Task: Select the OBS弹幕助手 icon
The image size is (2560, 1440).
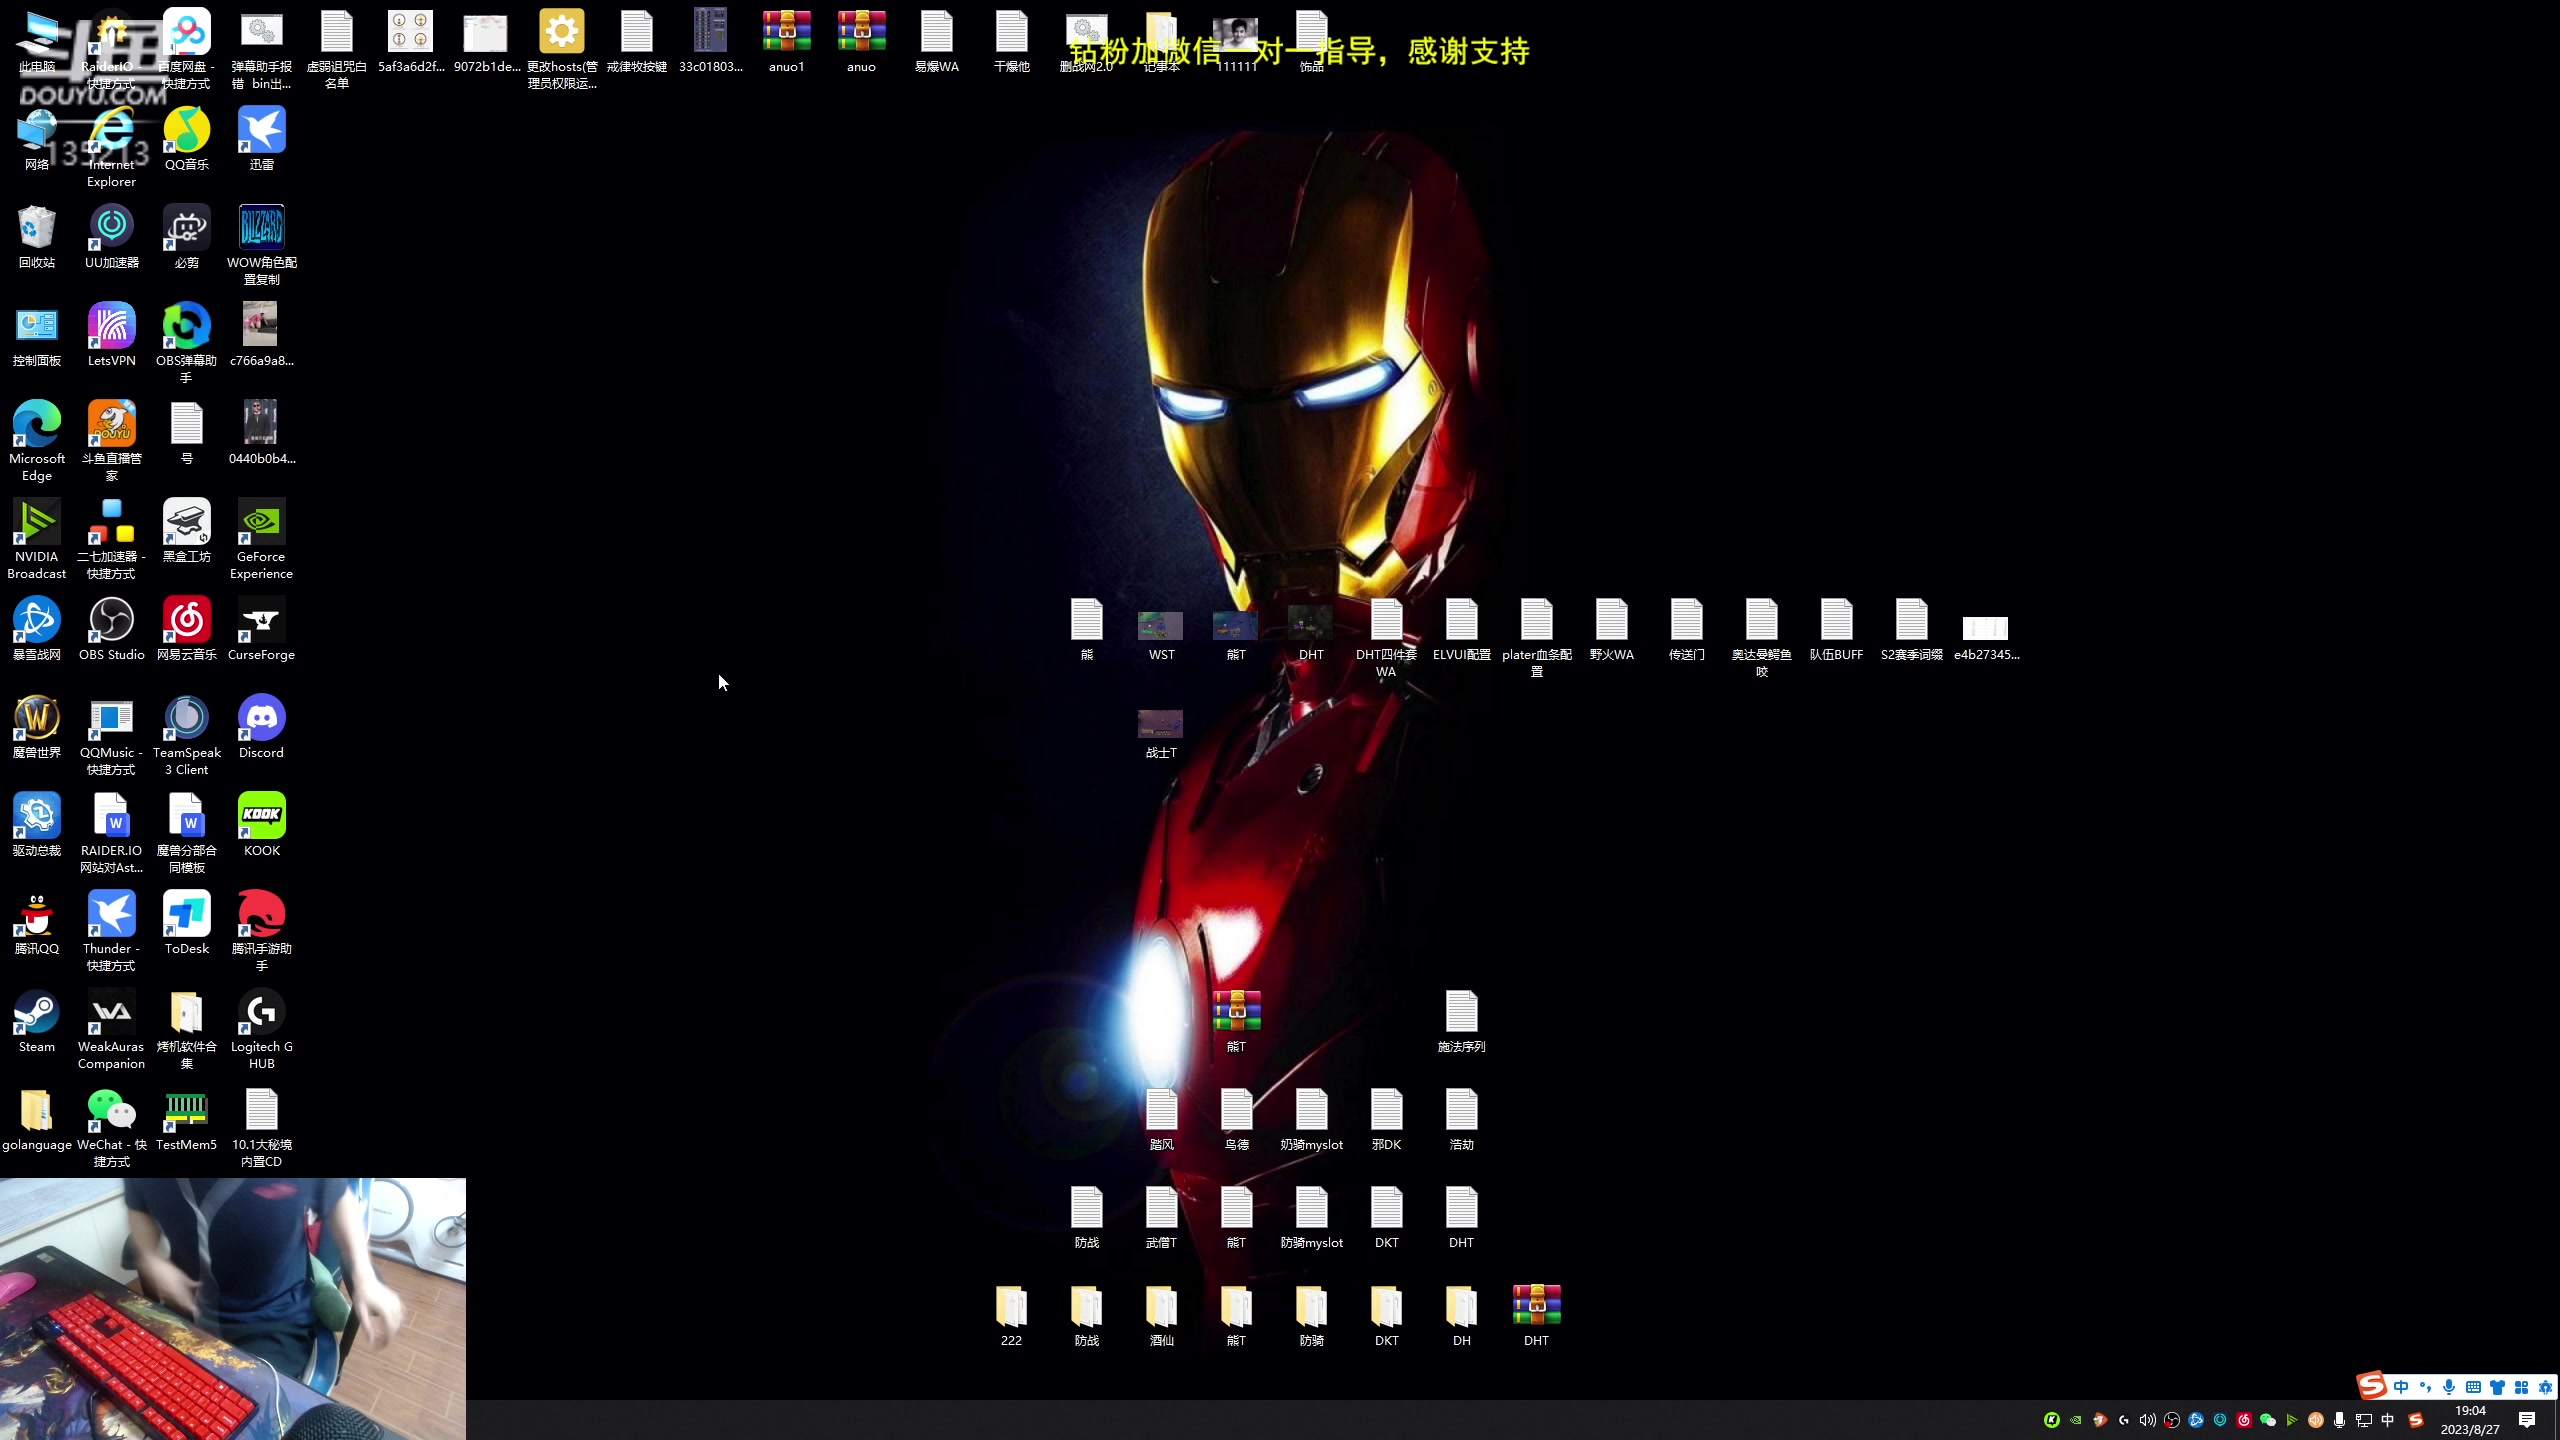Action: click(187, 344)
